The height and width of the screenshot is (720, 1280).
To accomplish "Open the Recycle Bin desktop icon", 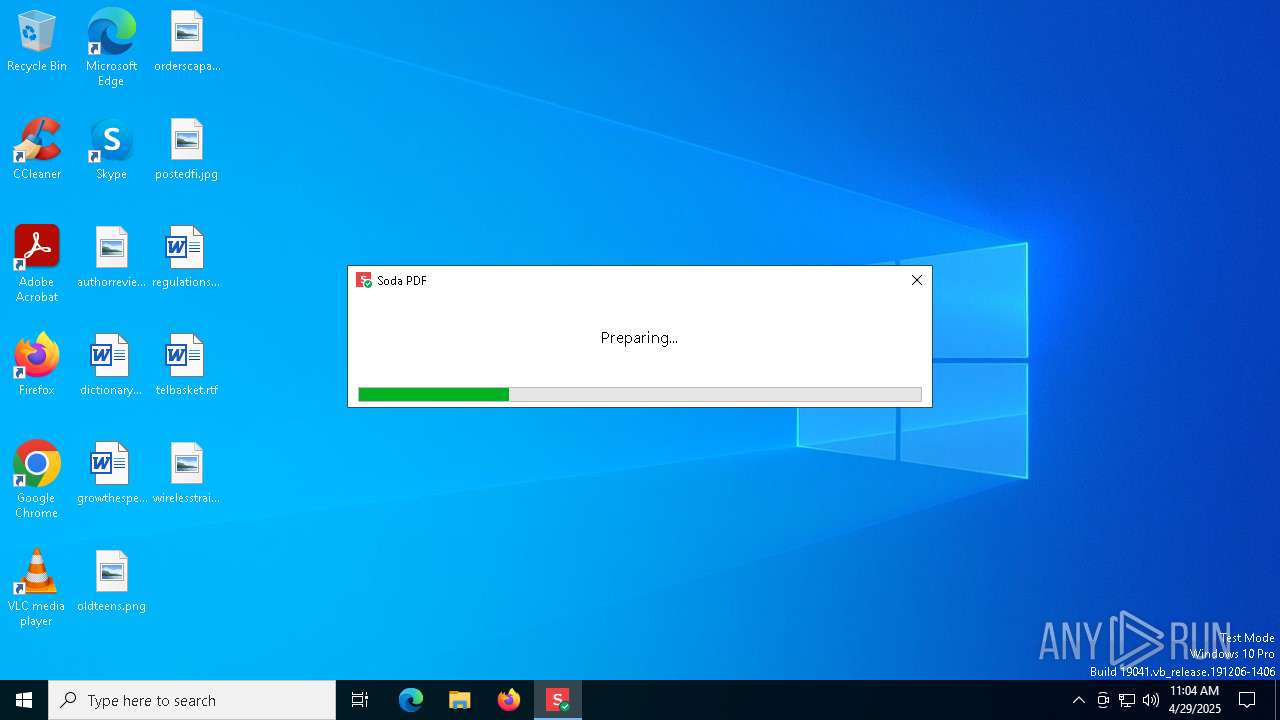I will (37, 42).
